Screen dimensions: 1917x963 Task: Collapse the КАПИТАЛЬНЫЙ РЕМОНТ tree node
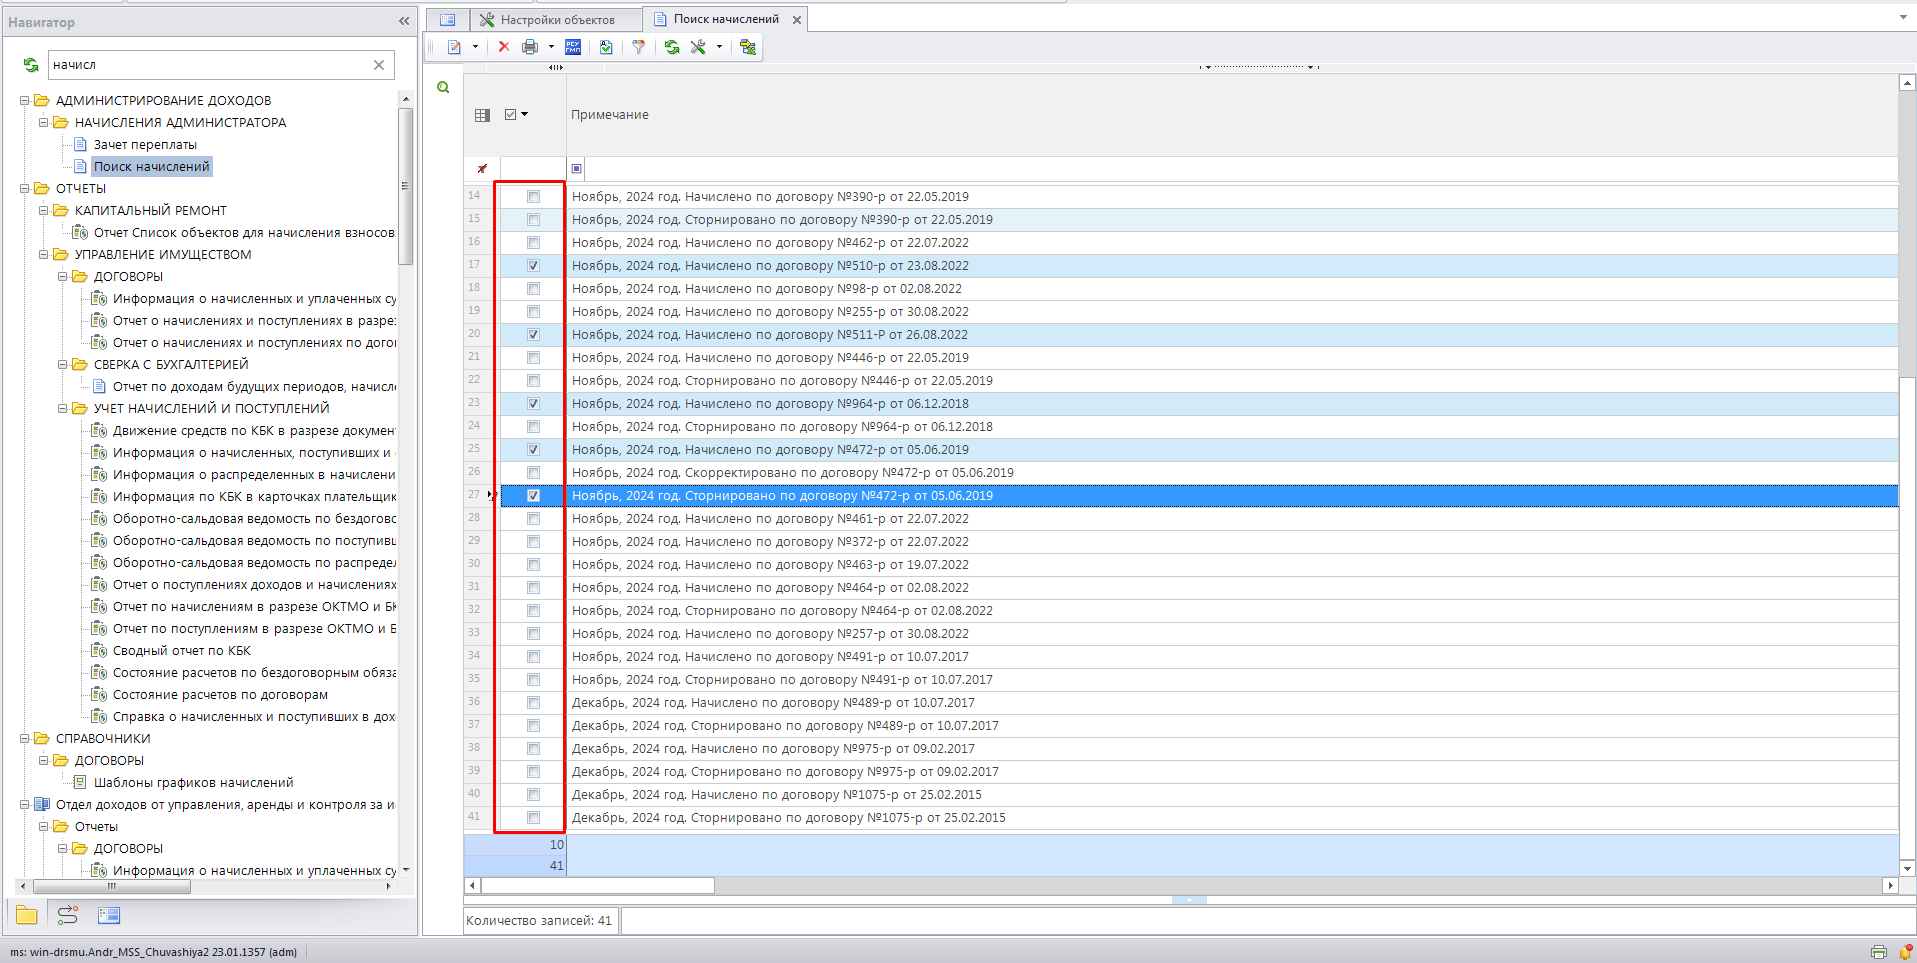[44, 211]
